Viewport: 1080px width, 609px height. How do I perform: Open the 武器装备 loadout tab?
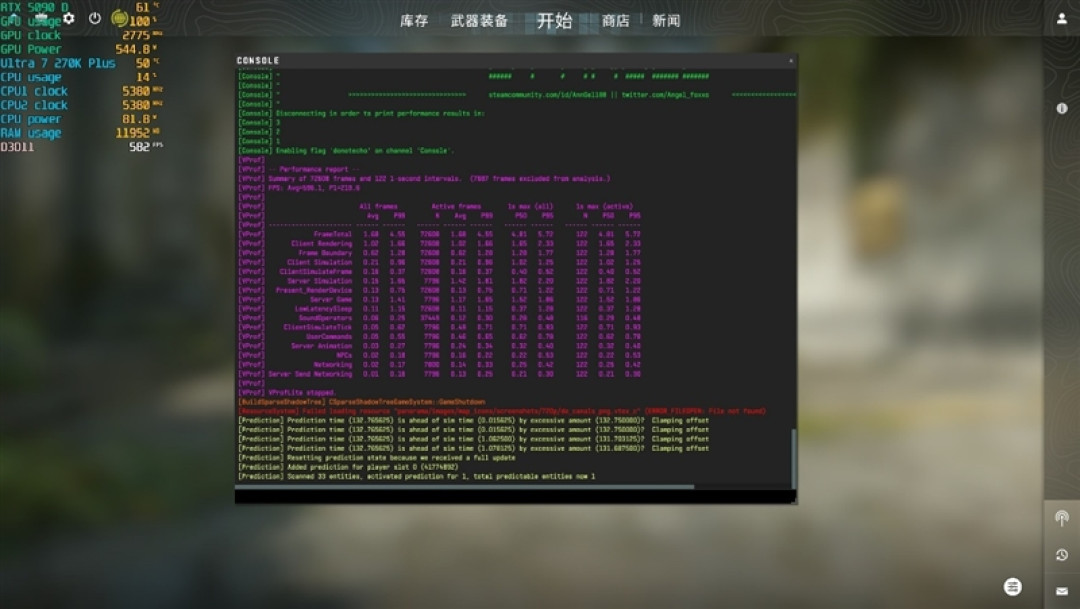click(479, 21)
